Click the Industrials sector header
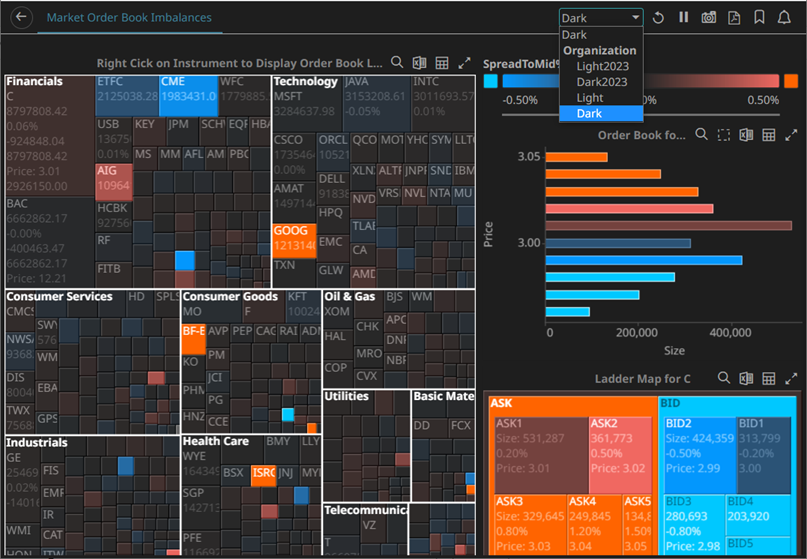807x559 pixels. [37, 443]
